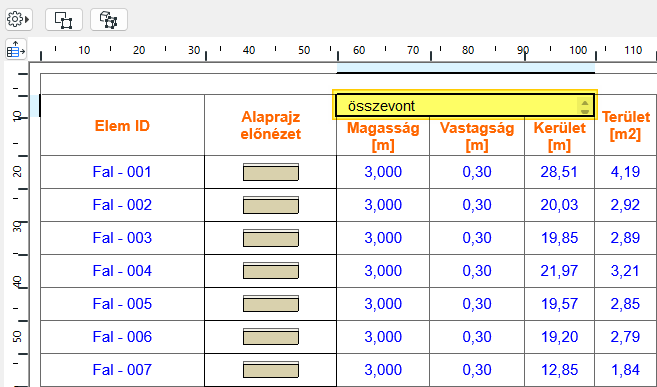This screenshot has width=657, height=387.
Task: Click the area value 4,19
Action: [x=625, y=172]
